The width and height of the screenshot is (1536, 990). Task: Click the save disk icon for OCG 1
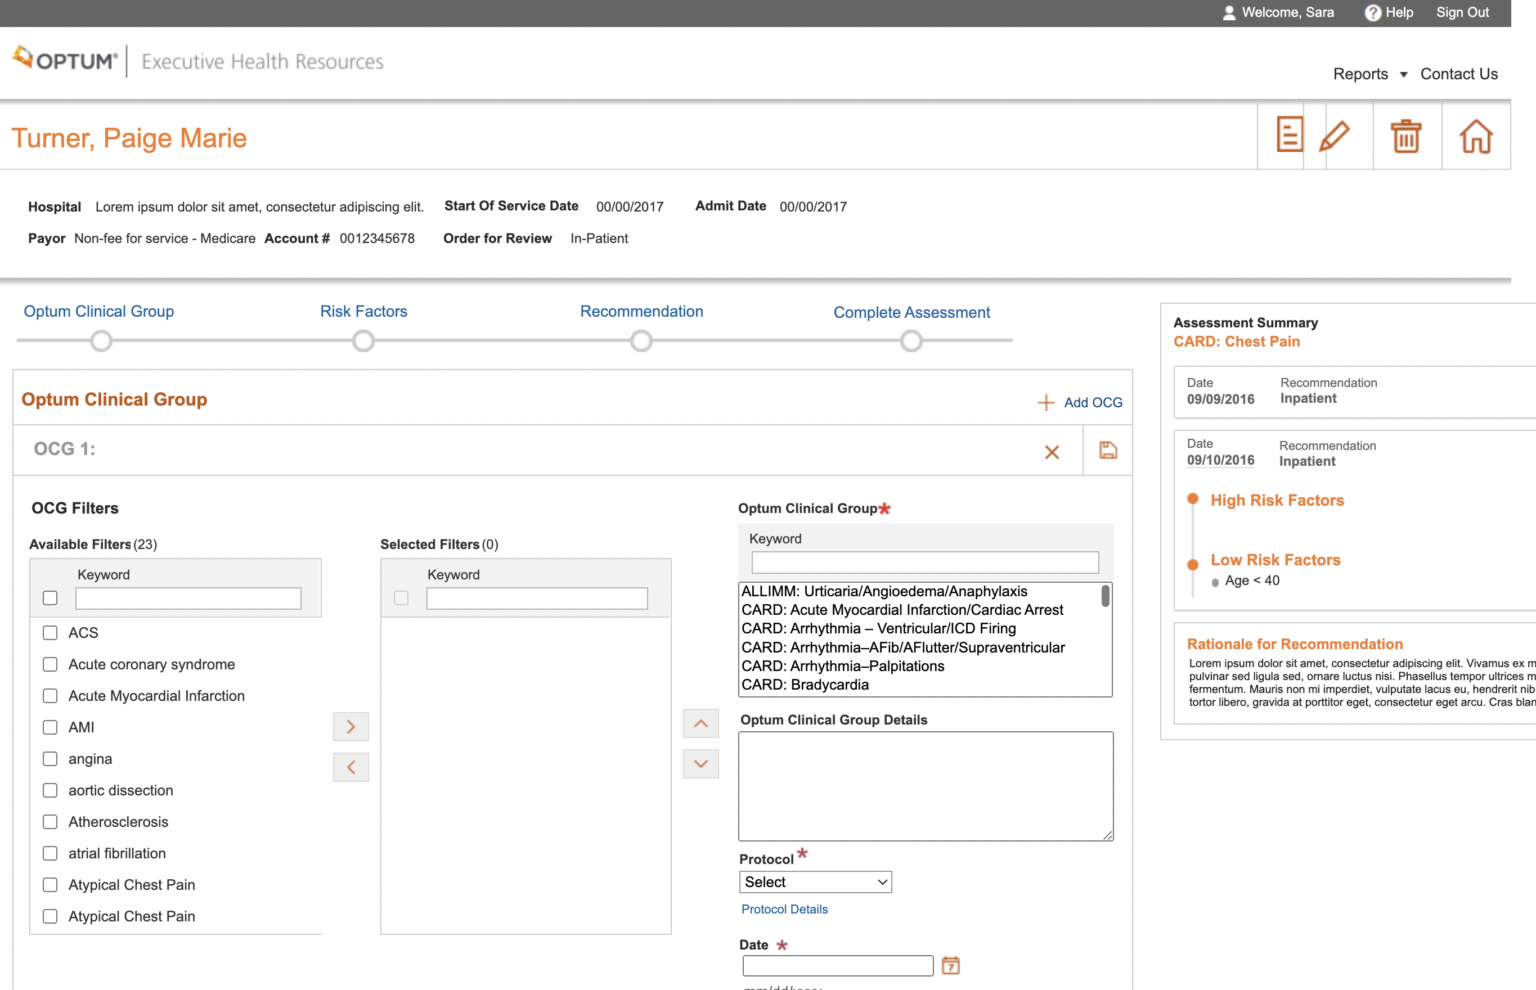(x=1108, y=450)
